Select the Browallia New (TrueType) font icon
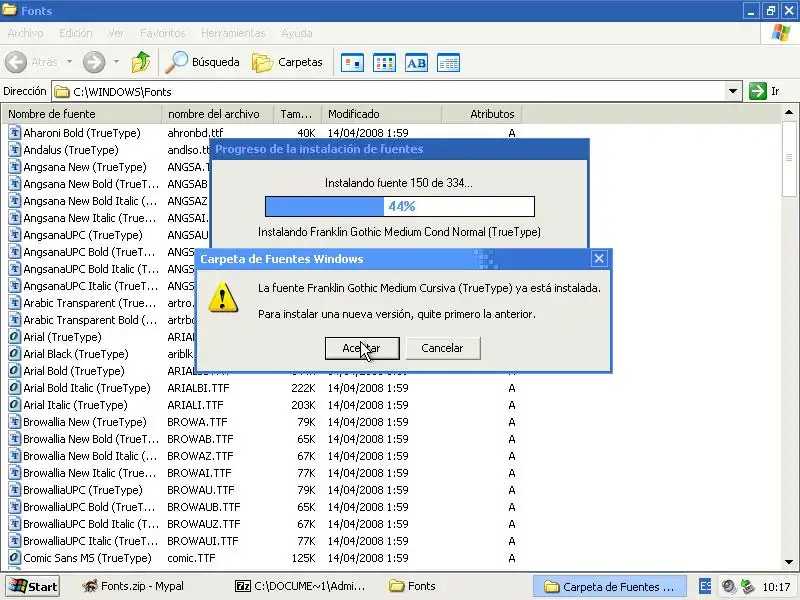The image size is (800, 600). (15, 422)
